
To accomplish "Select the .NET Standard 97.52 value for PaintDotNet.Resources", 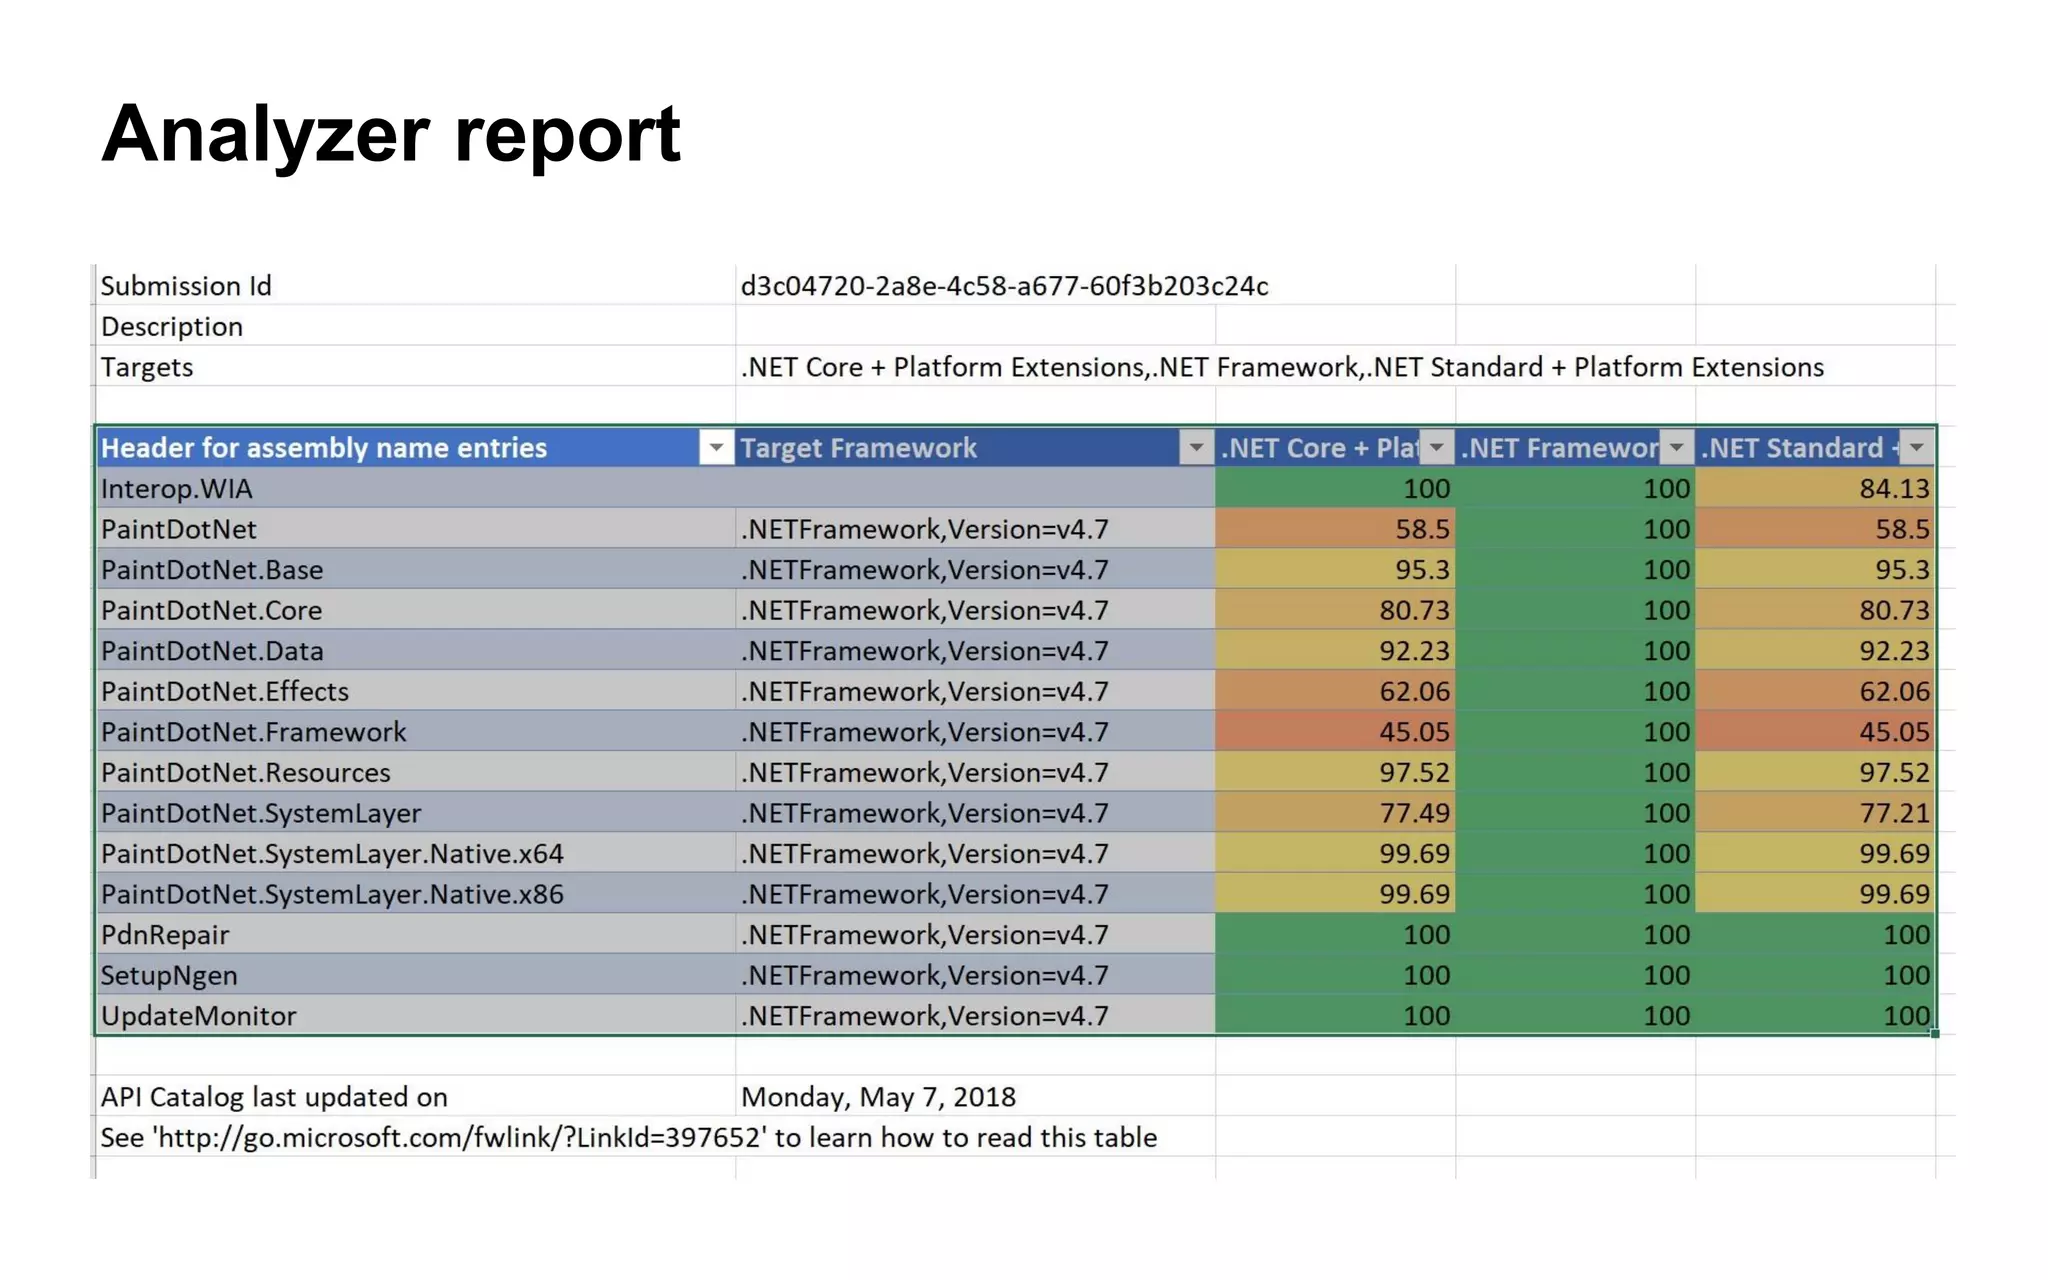I will [x=1815, y=772].
